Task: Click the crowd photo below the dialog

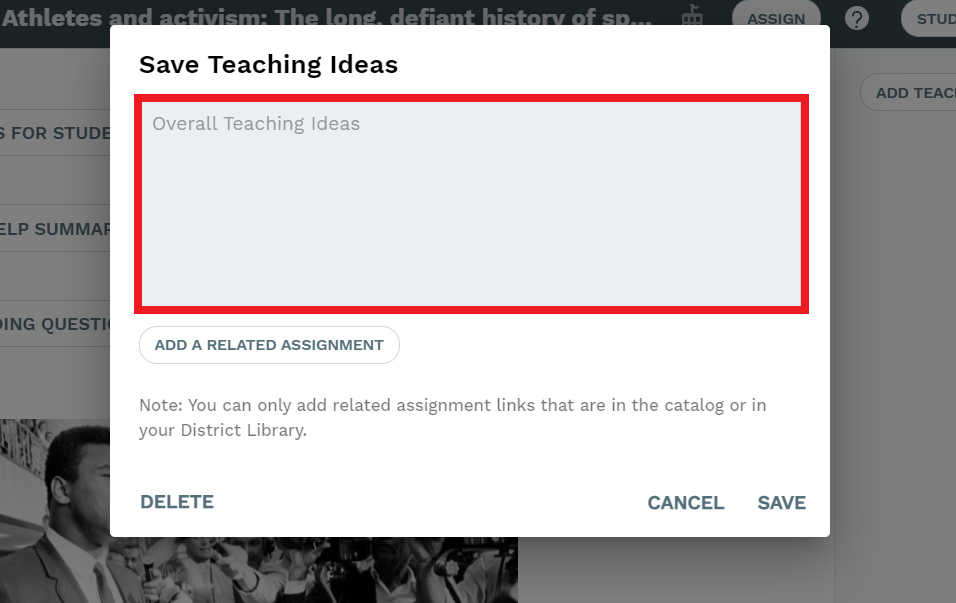Action: (x=314, y=570)
